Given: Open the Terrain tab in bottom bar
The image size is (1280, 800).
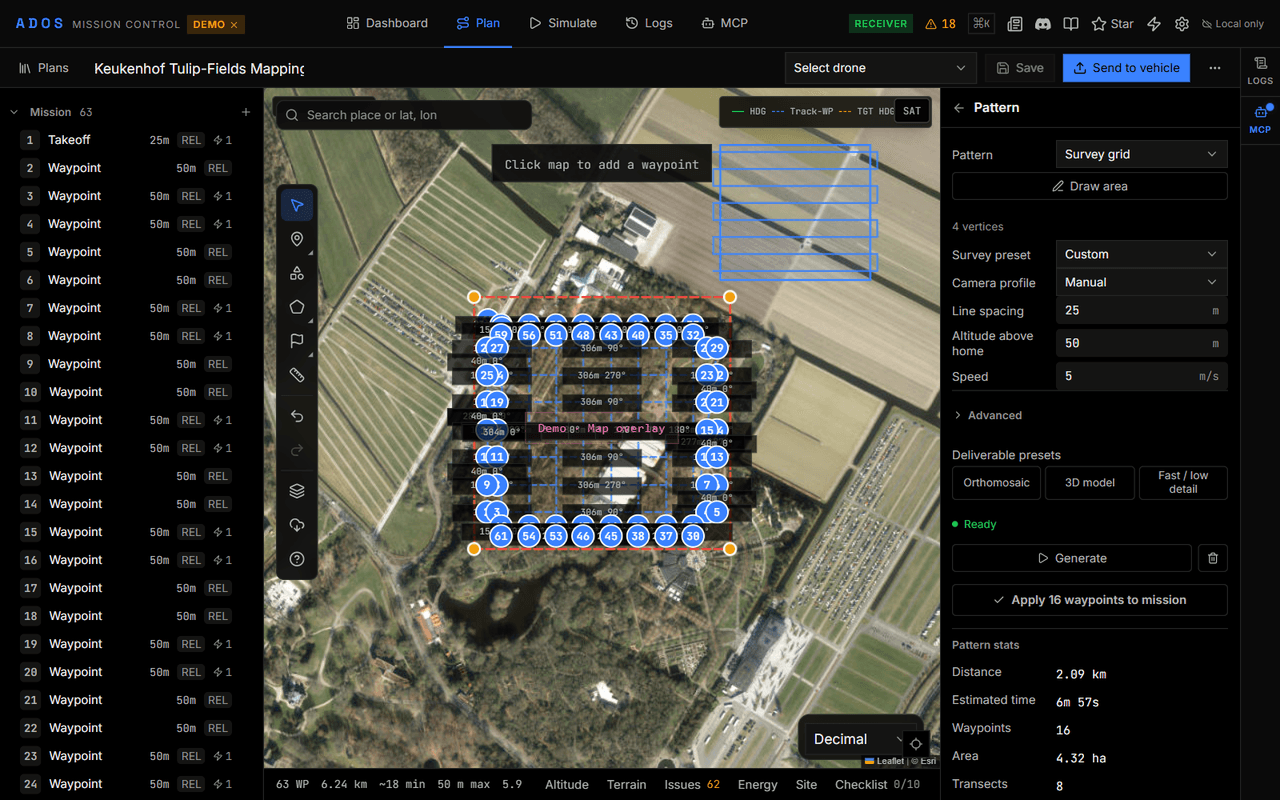Looking at the screenshot, I should tap(627, 785).
